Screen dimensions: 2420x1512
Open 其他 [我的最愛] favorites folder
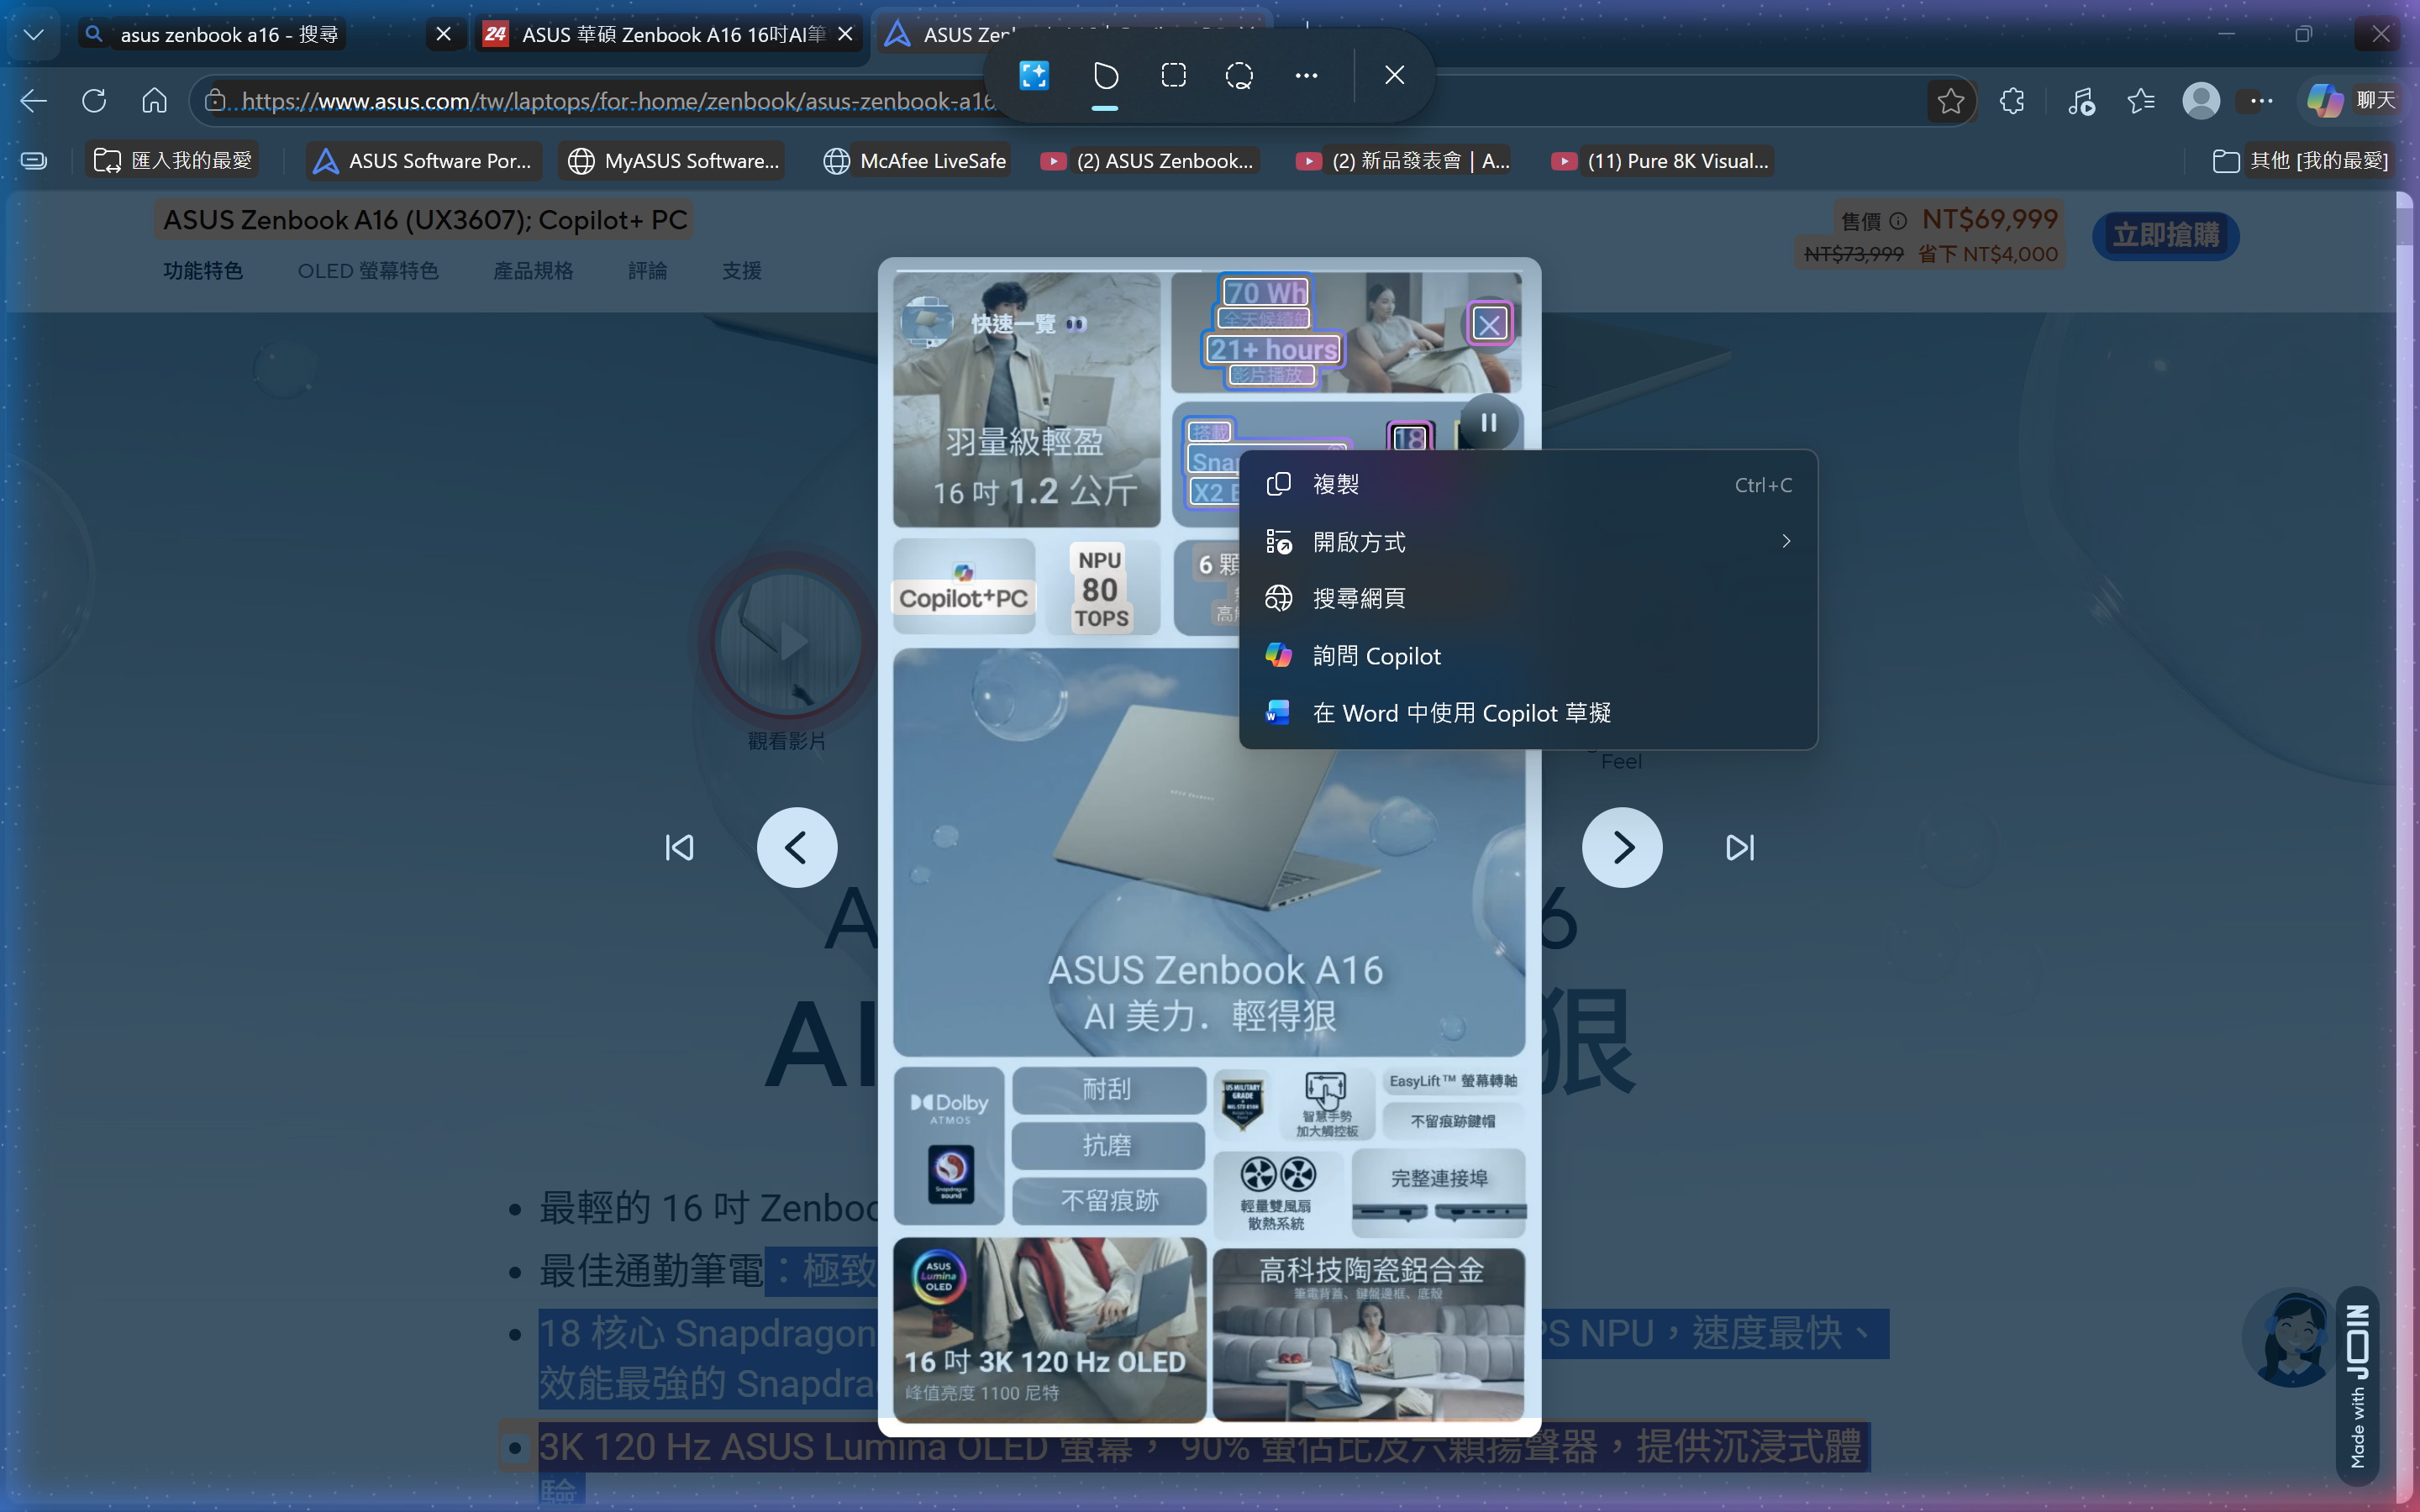tap(2300, 161)
